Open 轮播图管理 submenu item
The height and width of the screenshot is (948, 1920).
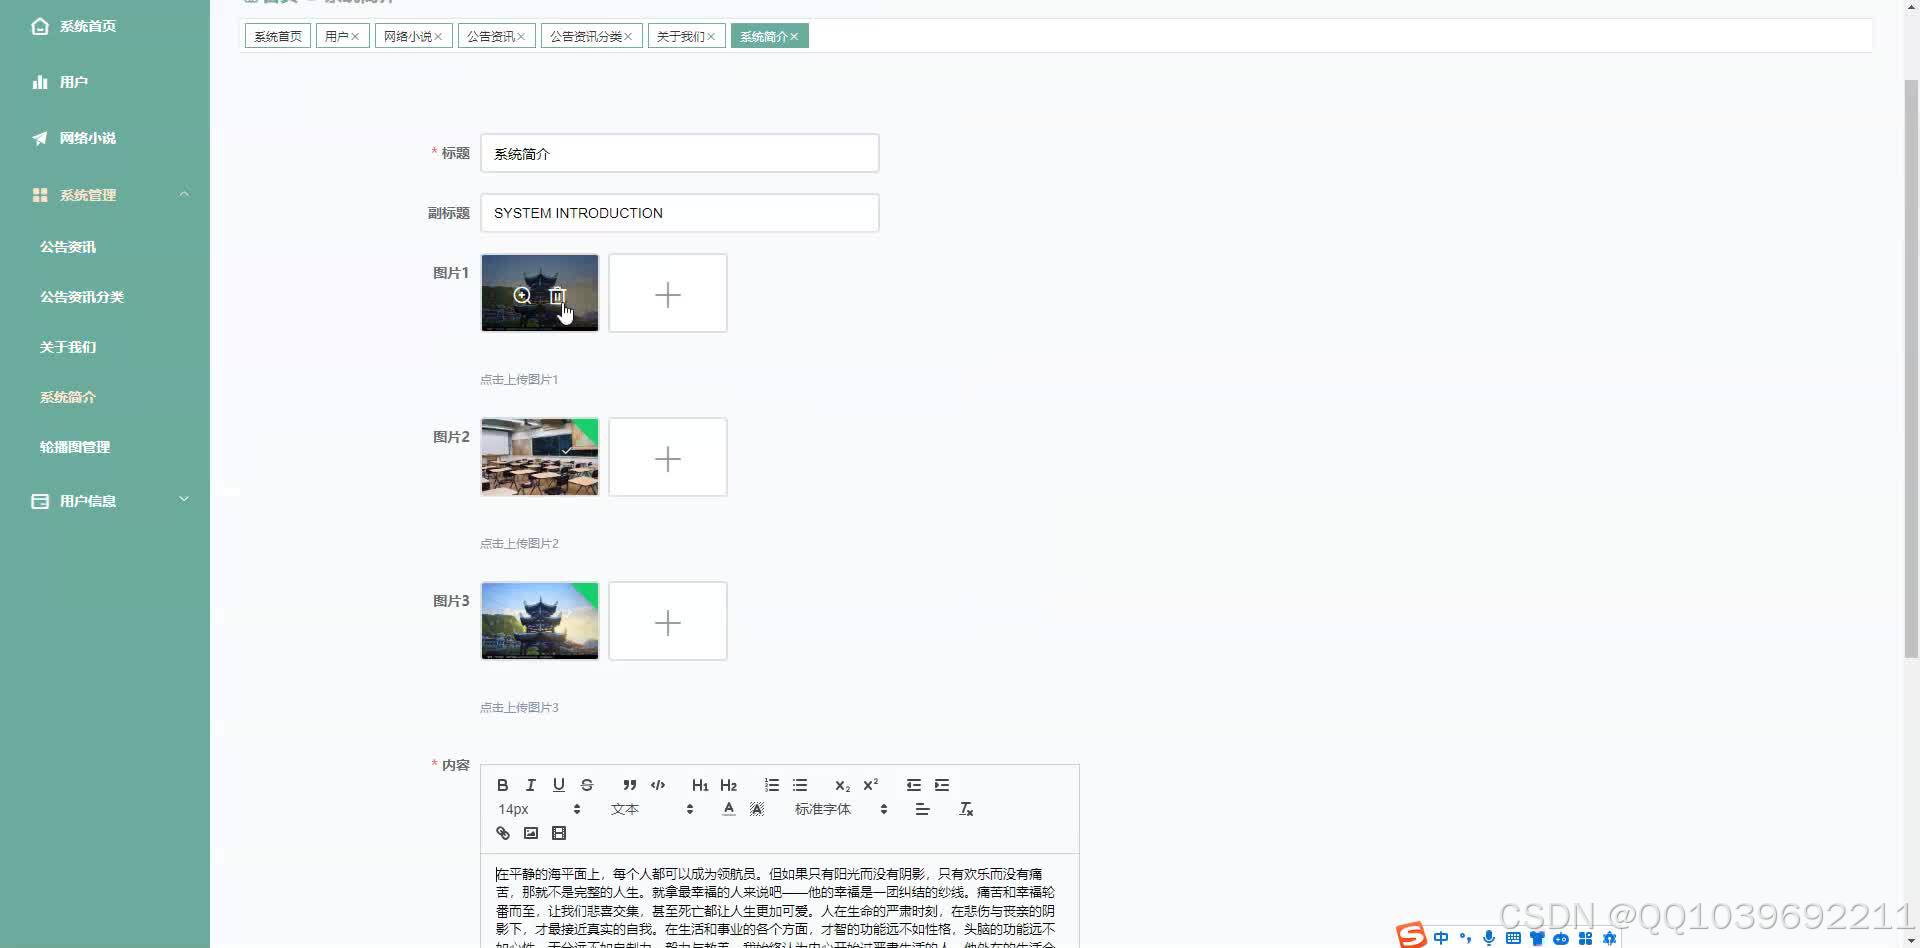105,447
